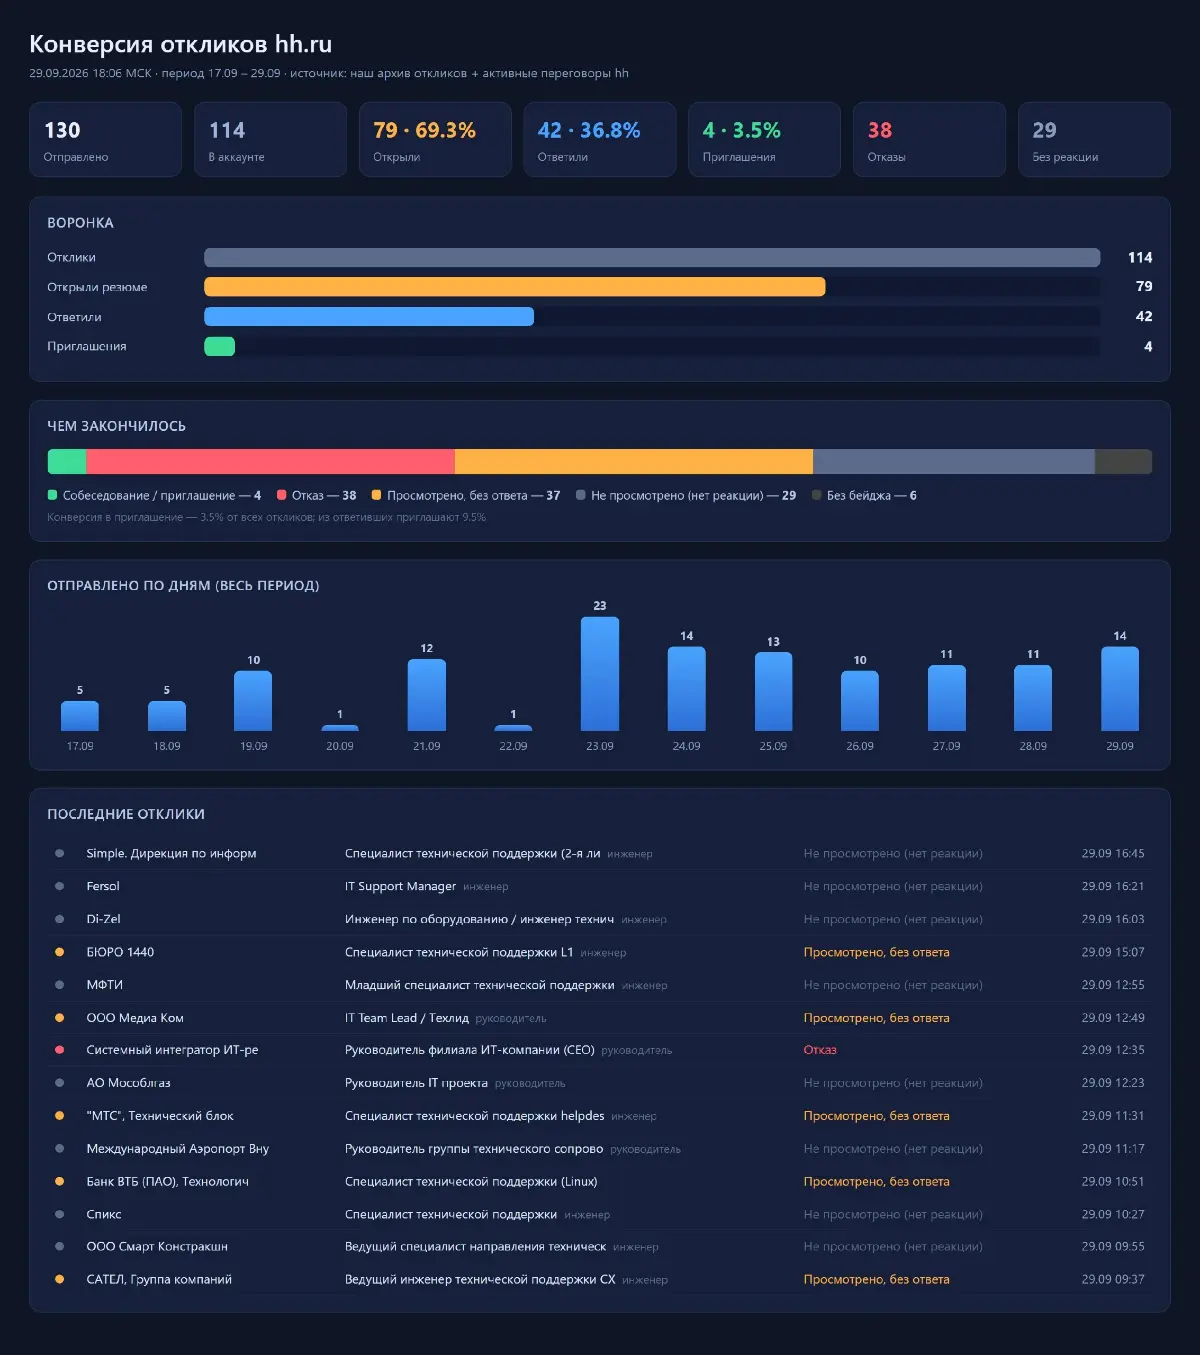Click the vacancy Руководитель IT проекта
This screenshot has height=1355, width=1200.
tap(416, 1083)
